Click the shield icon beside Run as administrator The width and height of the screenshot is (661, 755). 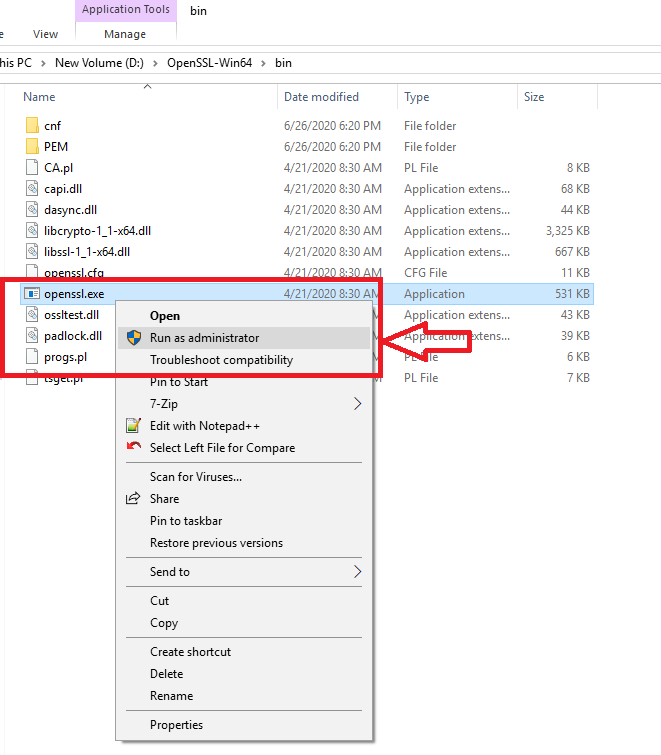(x=134, y=338)
